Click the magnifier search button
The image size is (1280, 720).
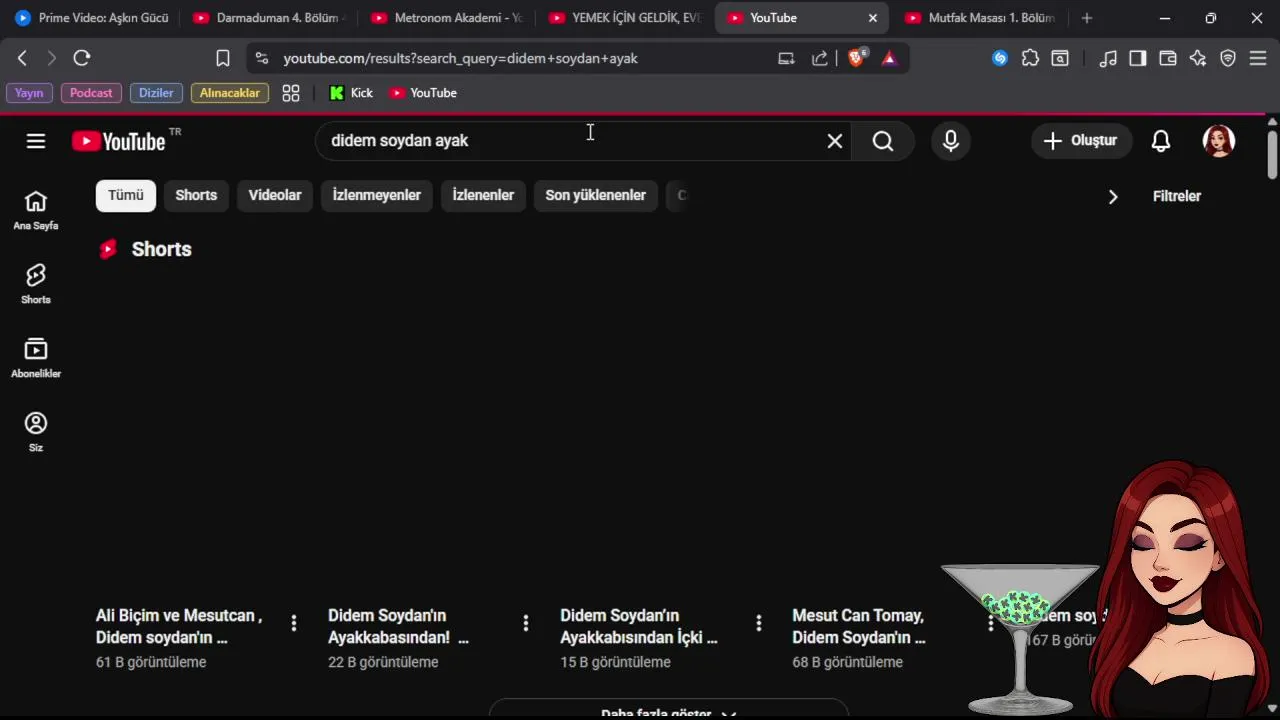(x=883, y=141)
